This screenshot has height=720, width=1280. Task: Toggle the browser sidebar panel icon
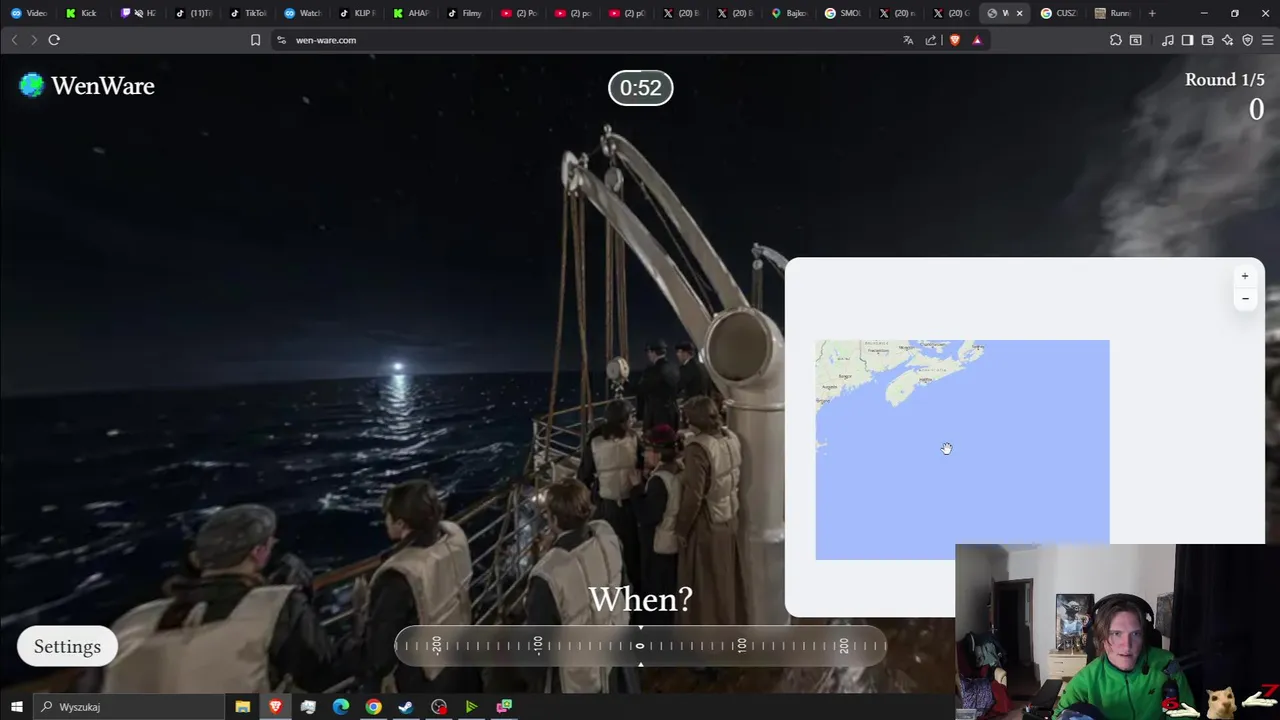coord(1187,40)
